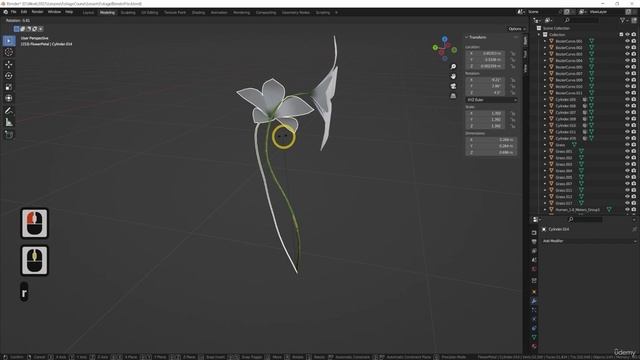Click the green Y axis gizmo ball

[x=435, y=48]
